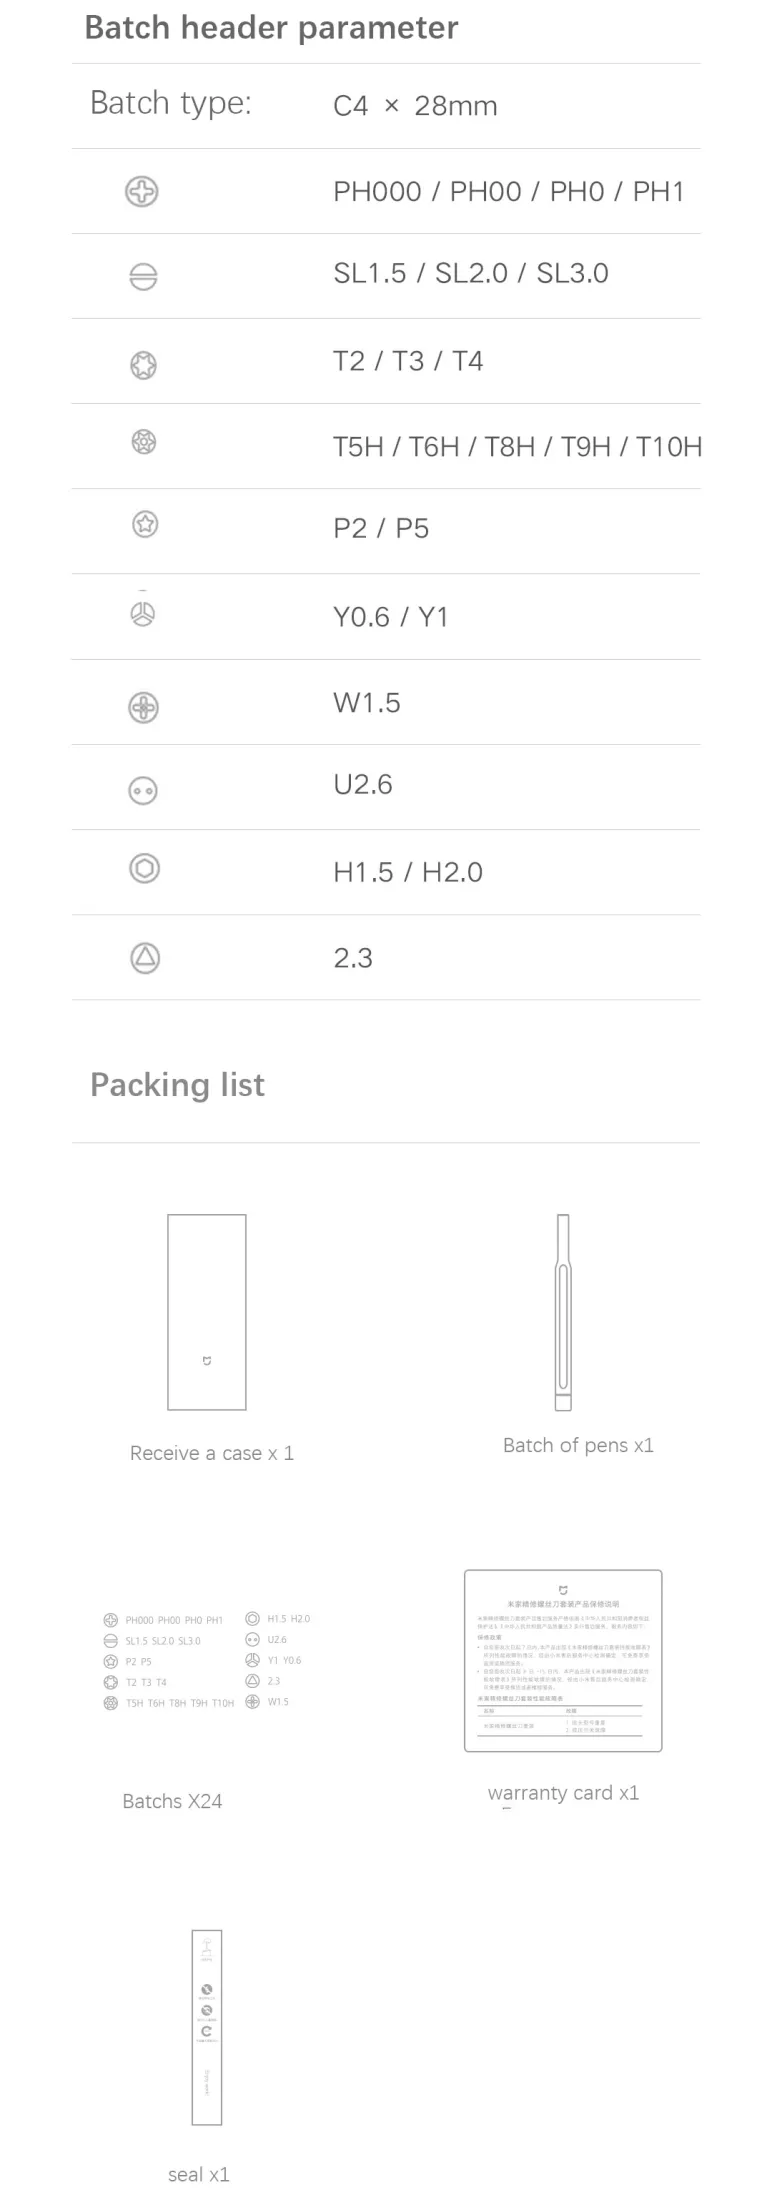Select the pentalobe P2/P5 star icon
Image resolution: width=772 pixels, height=2200 pixels.
click(x=145, y=524)
